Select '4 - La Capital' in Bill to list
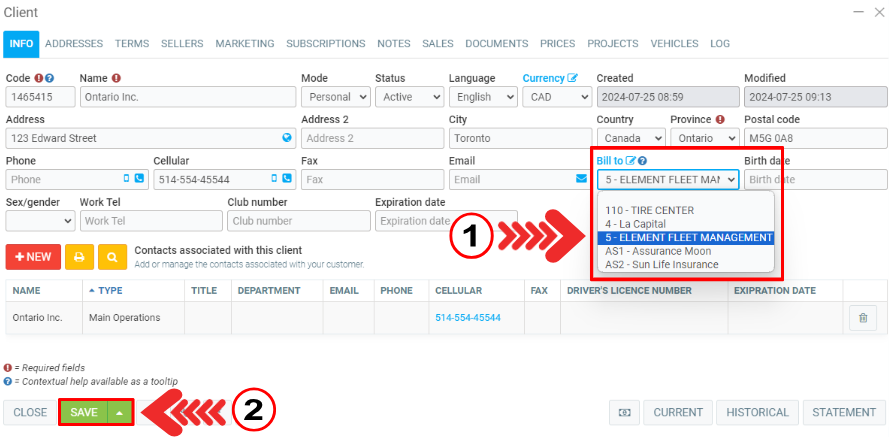The width and height of the screenshot is (889, 437). (635, 224)
